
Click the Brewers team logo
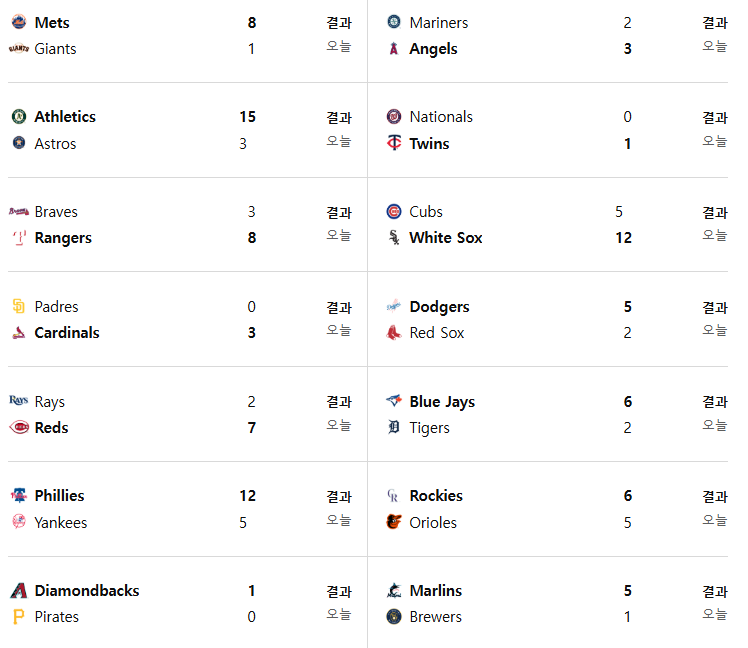click(x=394, y=617)
